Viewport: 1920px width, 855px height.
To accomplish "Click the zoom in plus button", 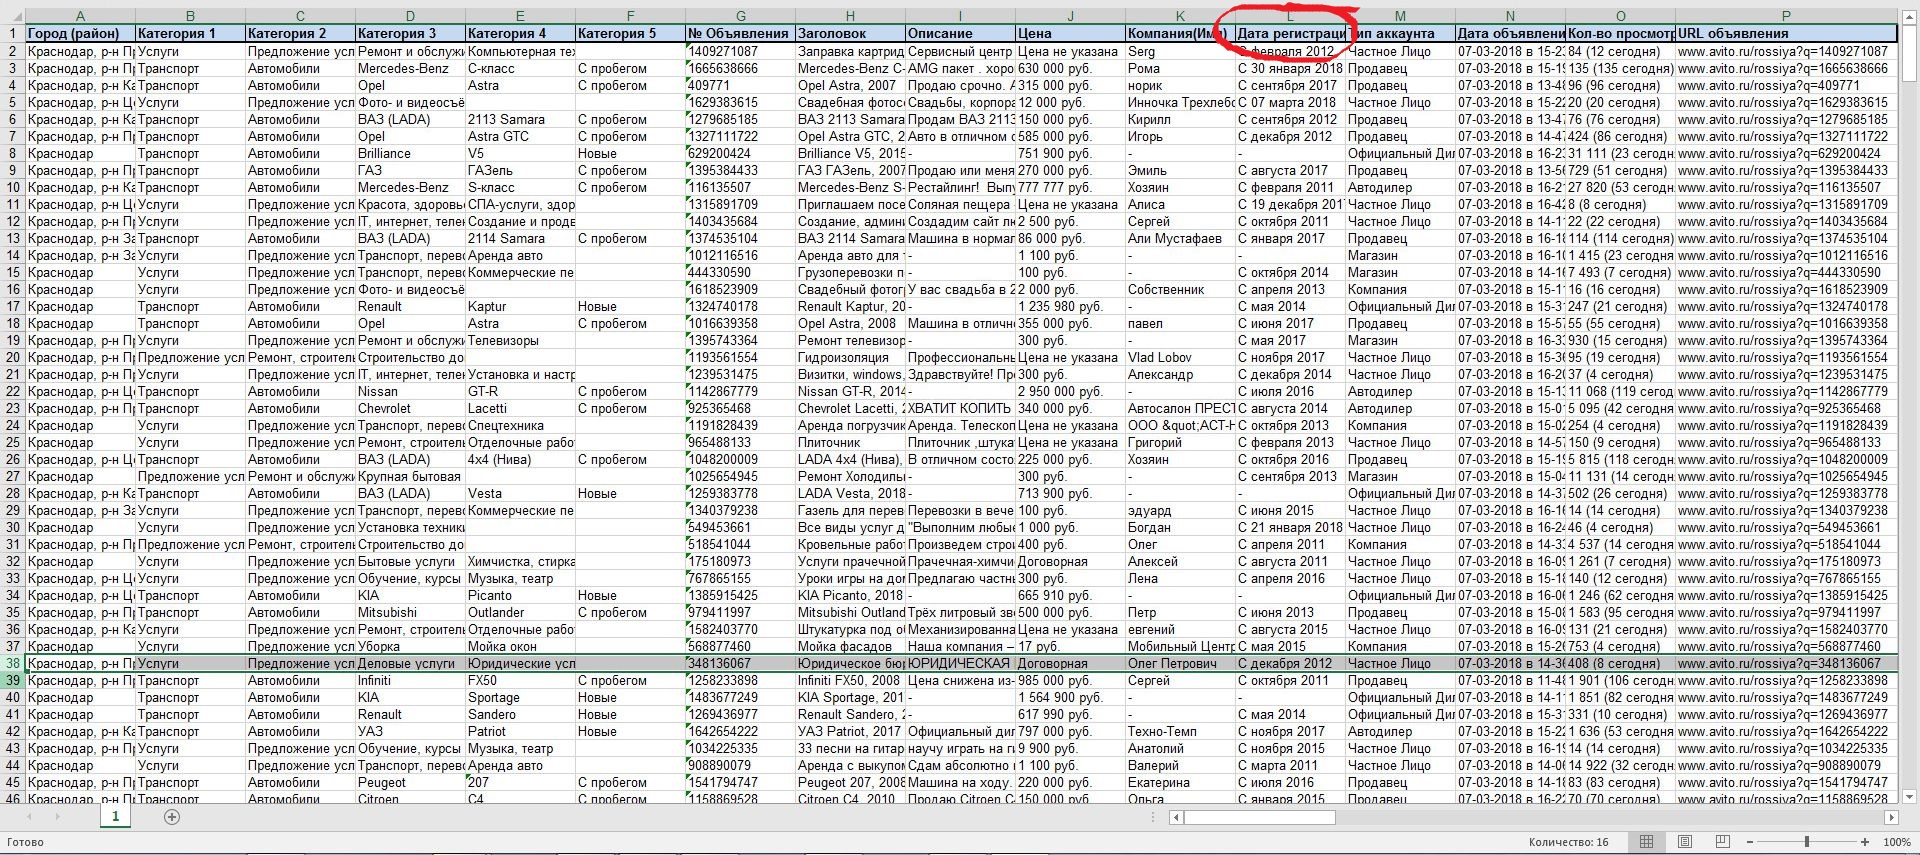I will click(x=1865, y=842).
